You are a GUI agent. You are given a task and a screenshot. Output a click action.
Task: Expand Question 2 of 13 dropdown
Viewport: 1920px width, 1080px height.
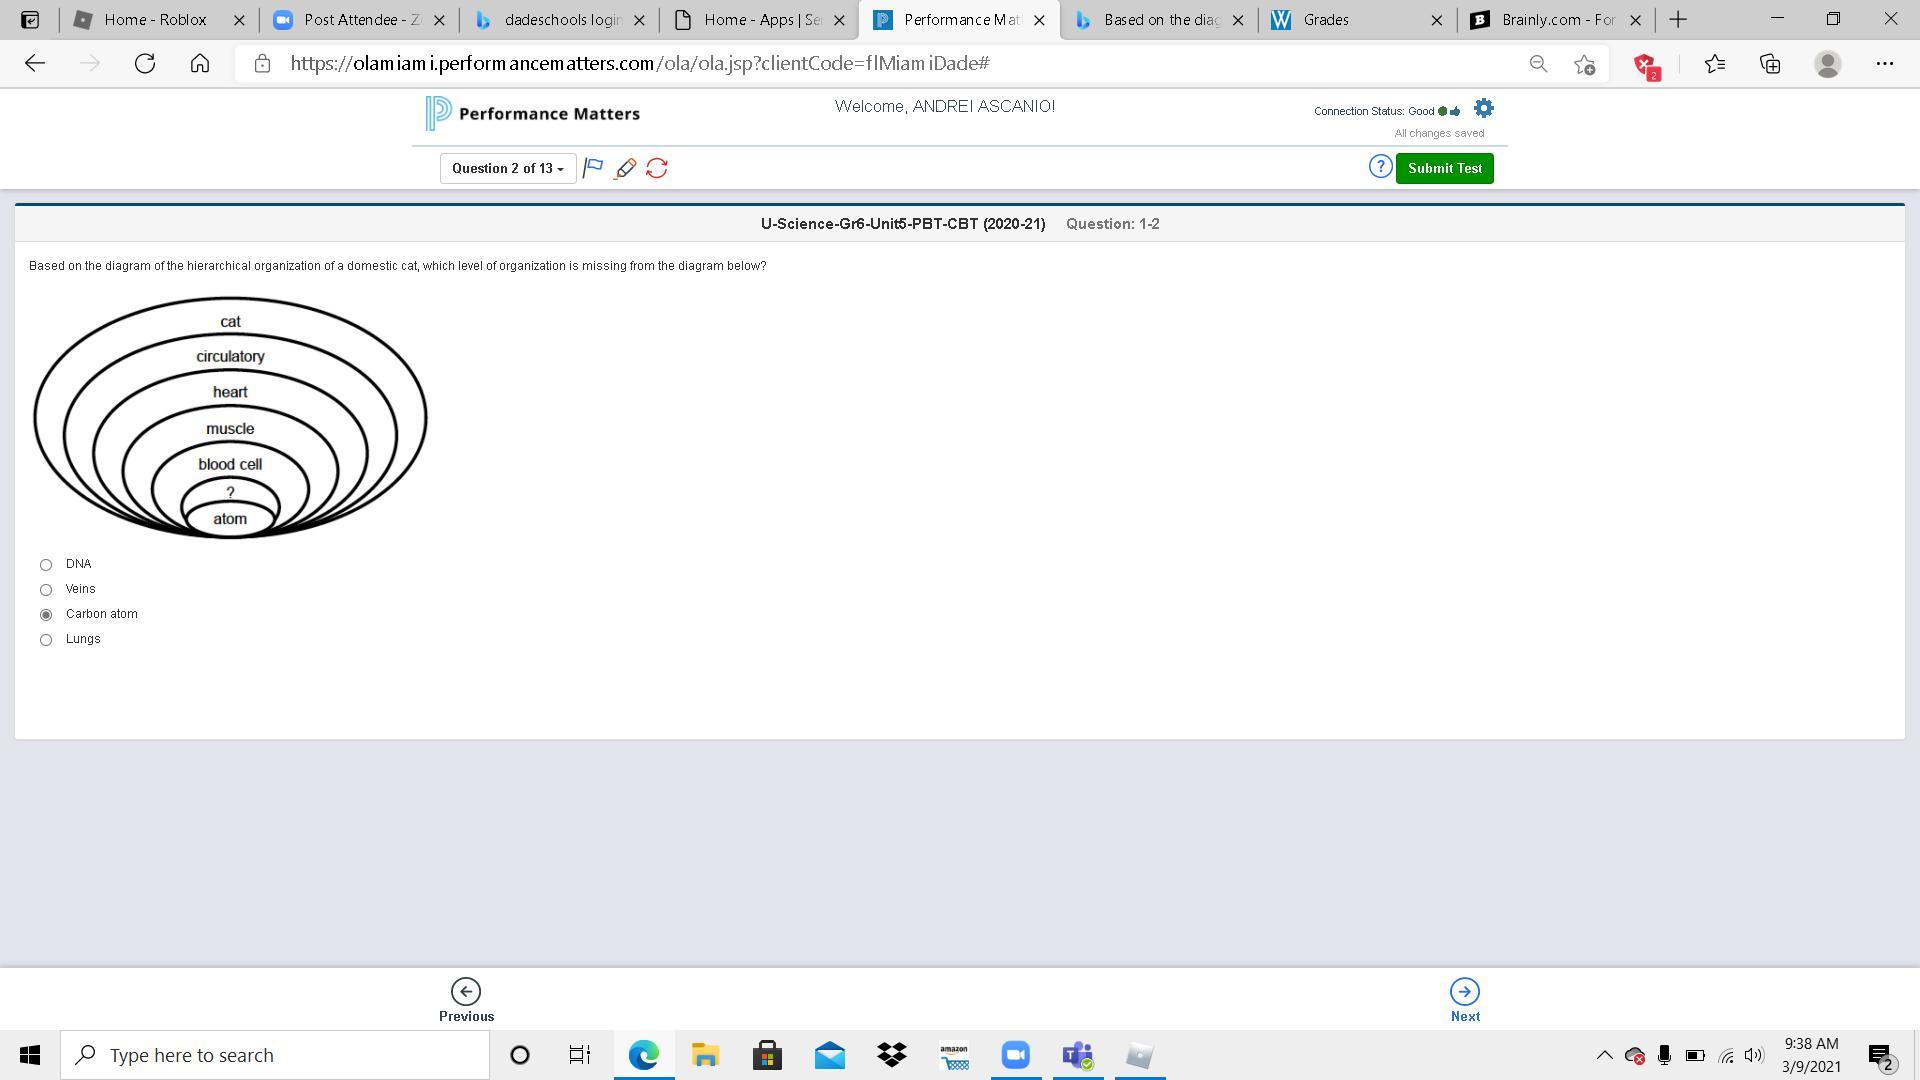click(x=508, y=168)
